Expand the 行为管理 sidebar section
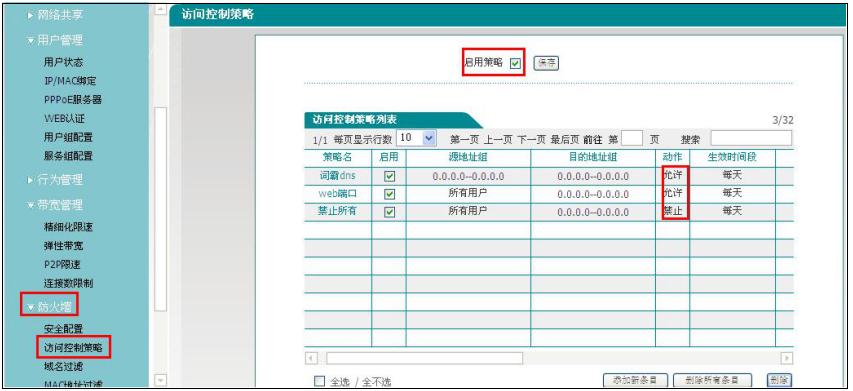Image resolution: width=853 pixels, height=391 pixels. [55, 179]
